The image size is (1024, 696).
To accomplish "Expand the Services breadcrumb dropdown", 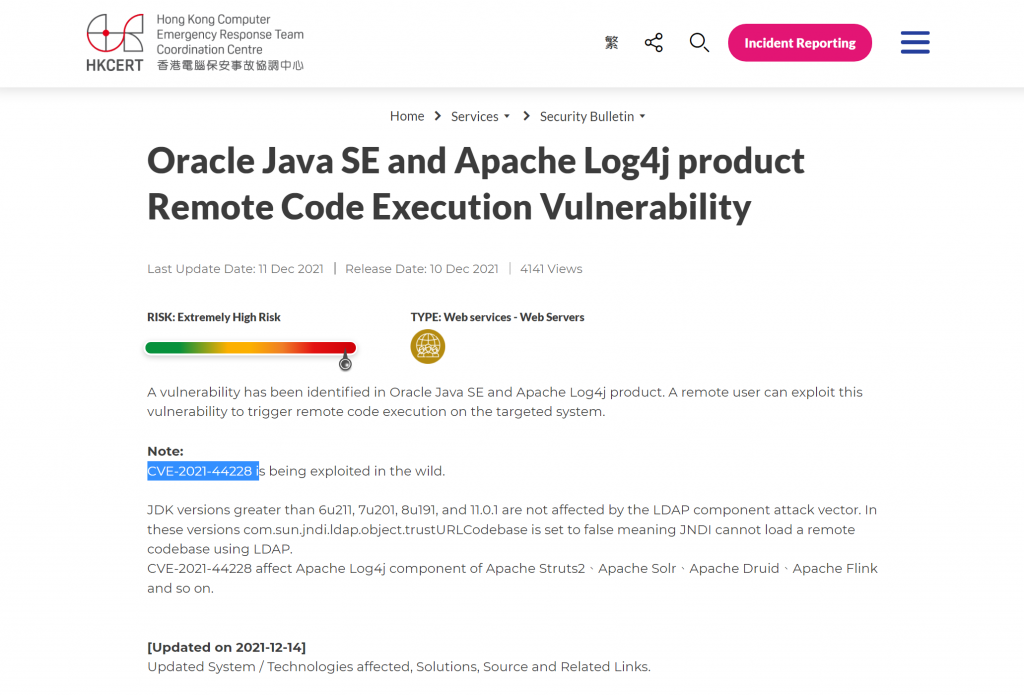I will point(480,116).
